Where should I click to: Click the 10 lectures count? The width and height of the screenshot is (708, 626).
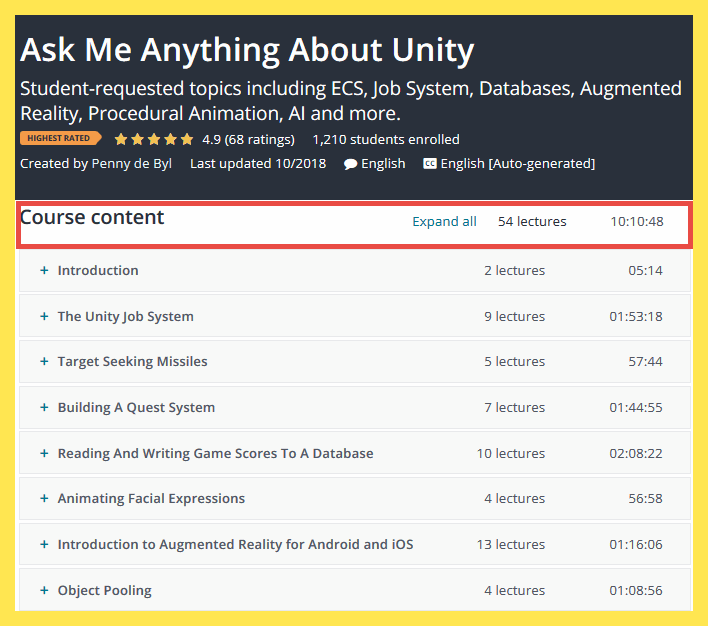[511, 453]
